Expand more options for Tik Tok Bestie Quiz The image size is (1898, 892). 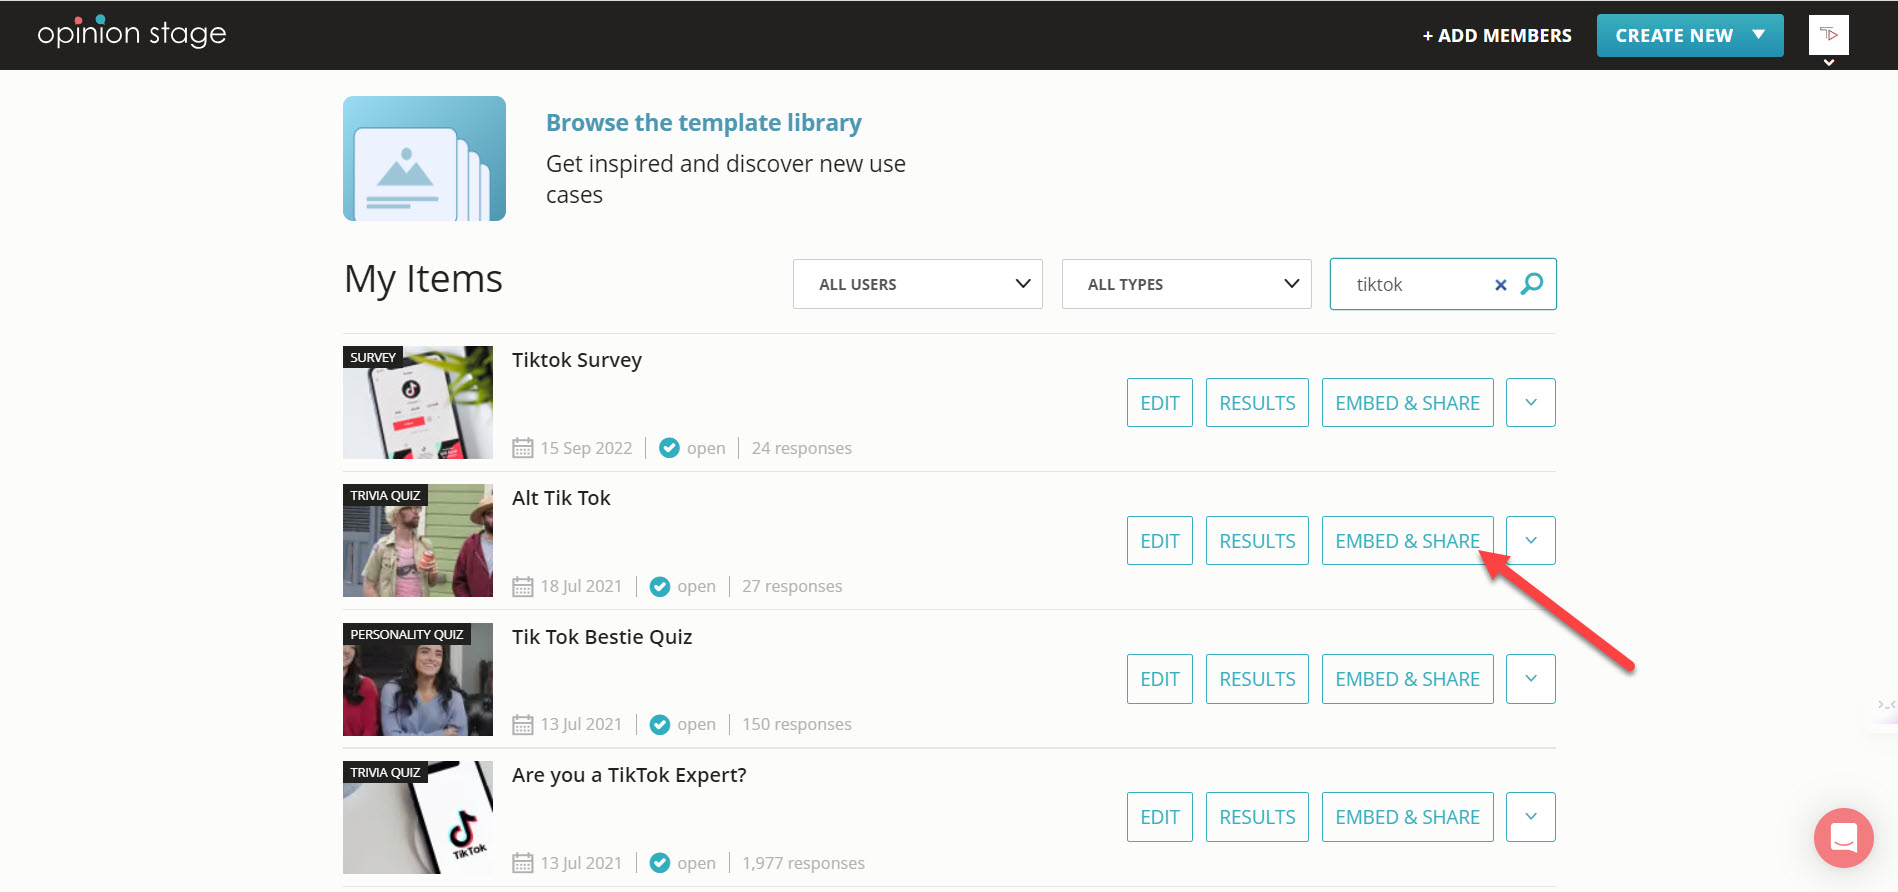tap(1530, 678)
